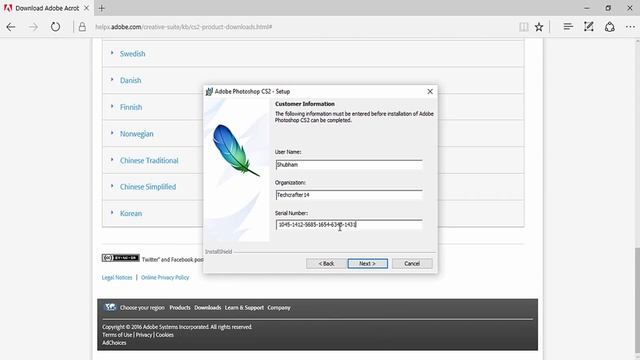640x360 pixels.
Task: Open the AdChoices link
Action: tap(114, 343)
